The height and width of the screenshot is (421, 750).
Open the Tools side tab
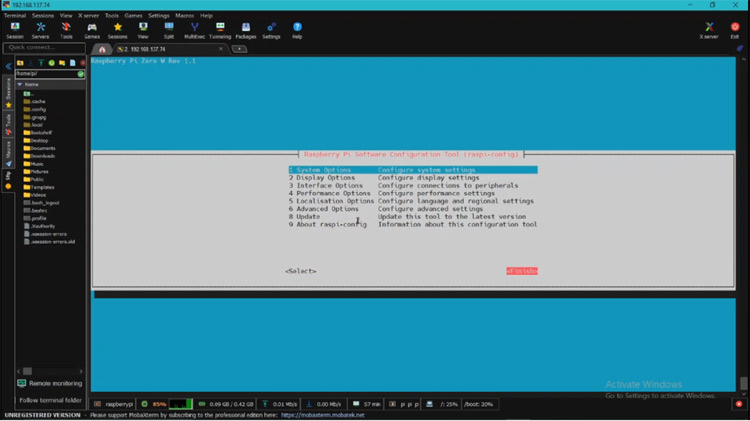point(8,123)
